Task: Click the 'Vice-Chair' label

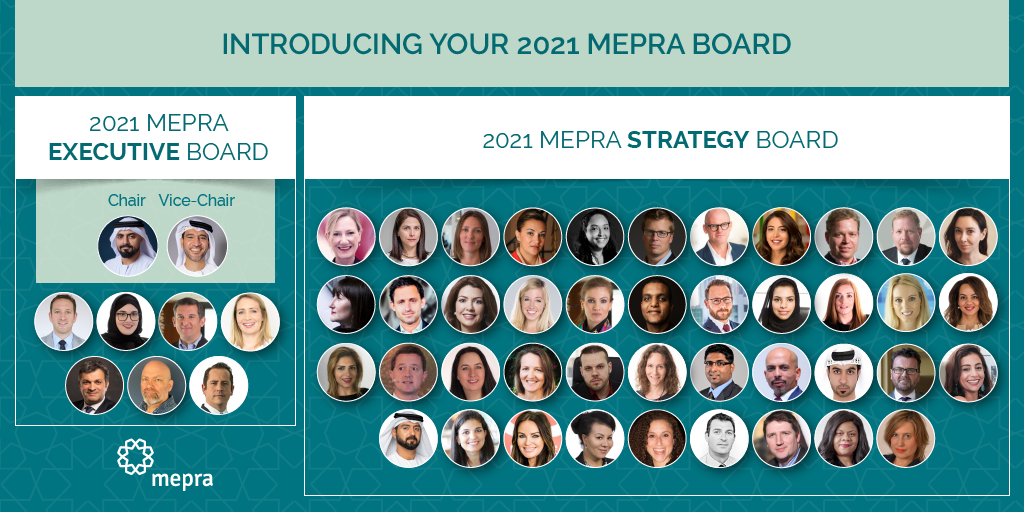Action: [197, 200]
